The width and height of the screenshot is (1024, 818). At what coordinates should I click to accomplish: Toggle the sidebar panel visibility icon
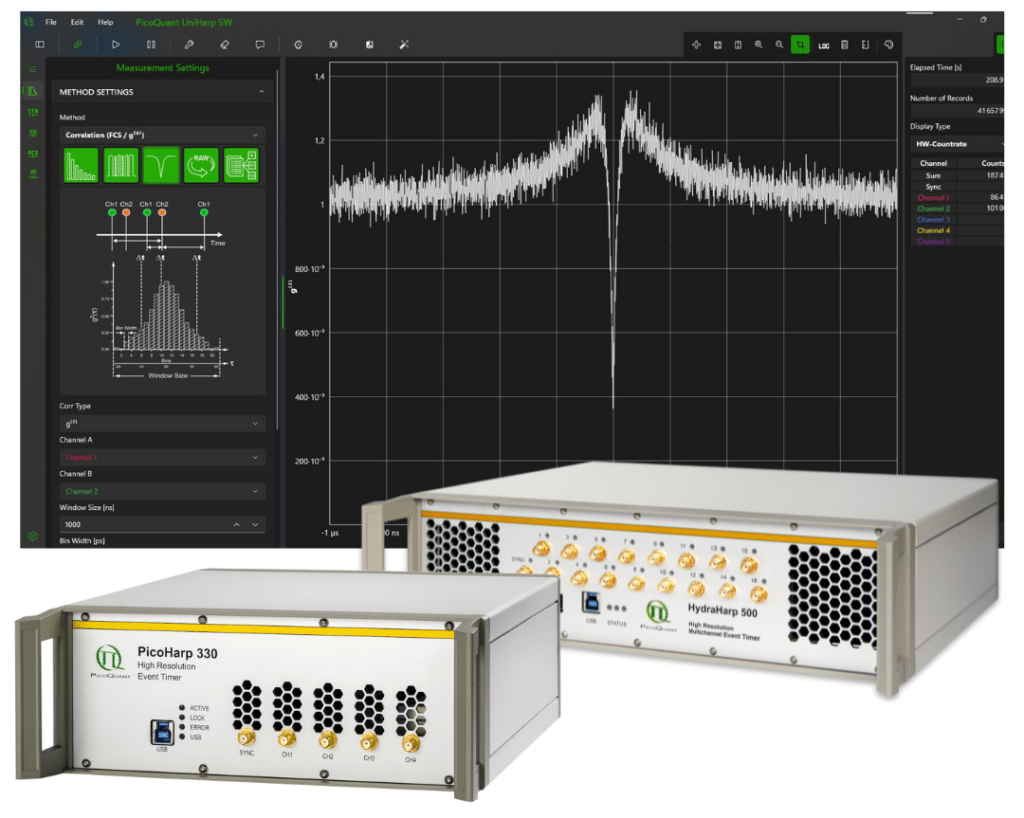40,44
